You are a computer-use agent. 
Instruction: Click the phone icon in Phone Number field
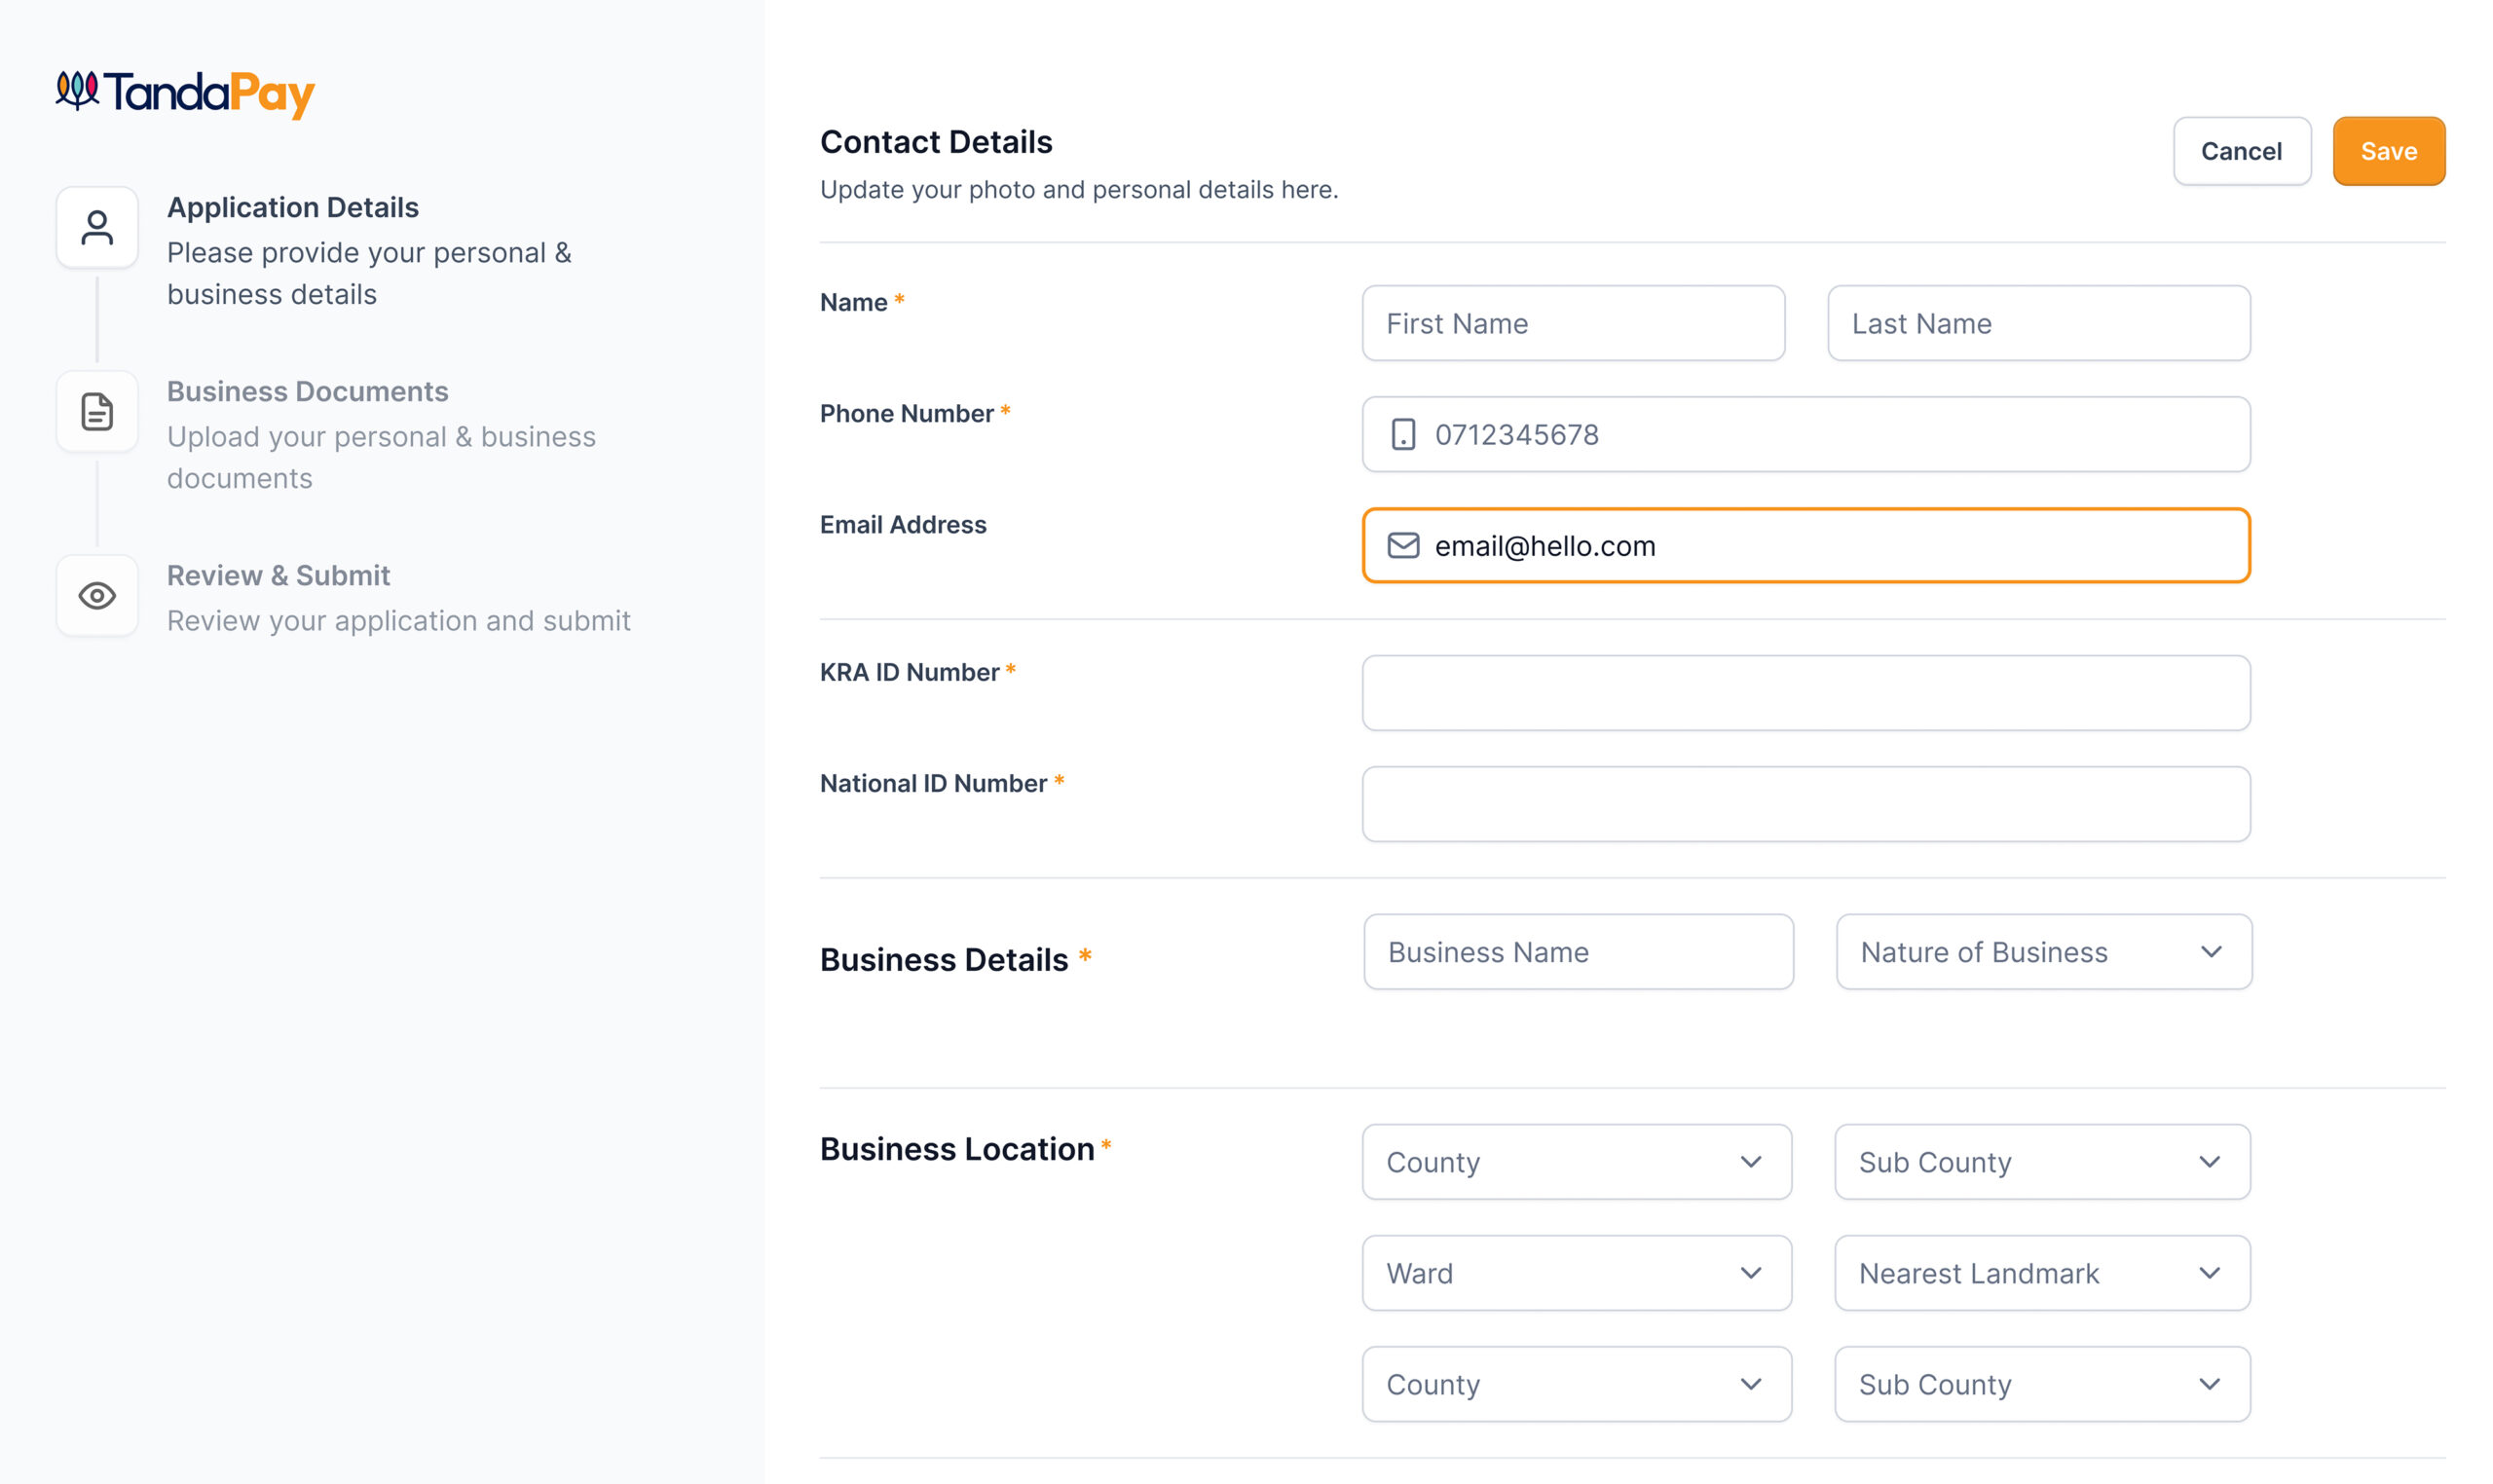(1402, 435)
